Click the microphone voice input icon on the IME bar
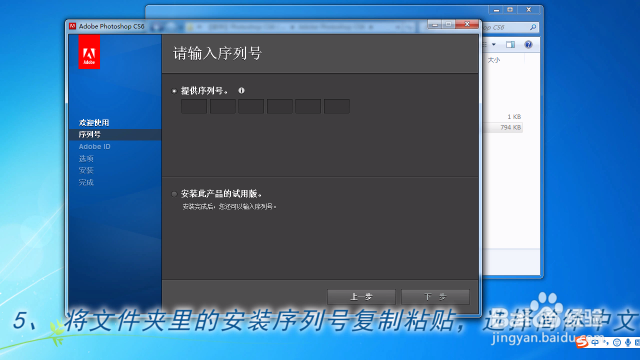The image size is (640, 360). coord(627,342)
